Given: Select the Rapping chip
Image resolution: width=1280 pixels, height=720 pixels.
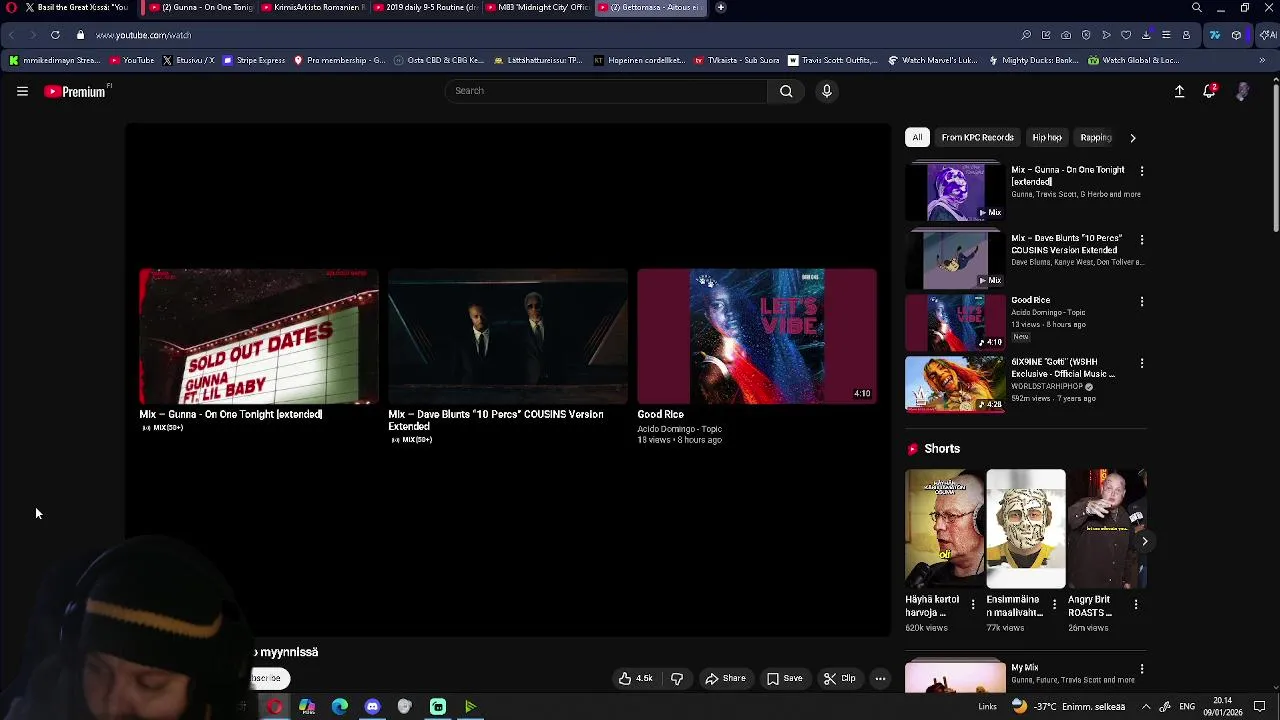Looking at the screenshot, I should (1096, 138).
